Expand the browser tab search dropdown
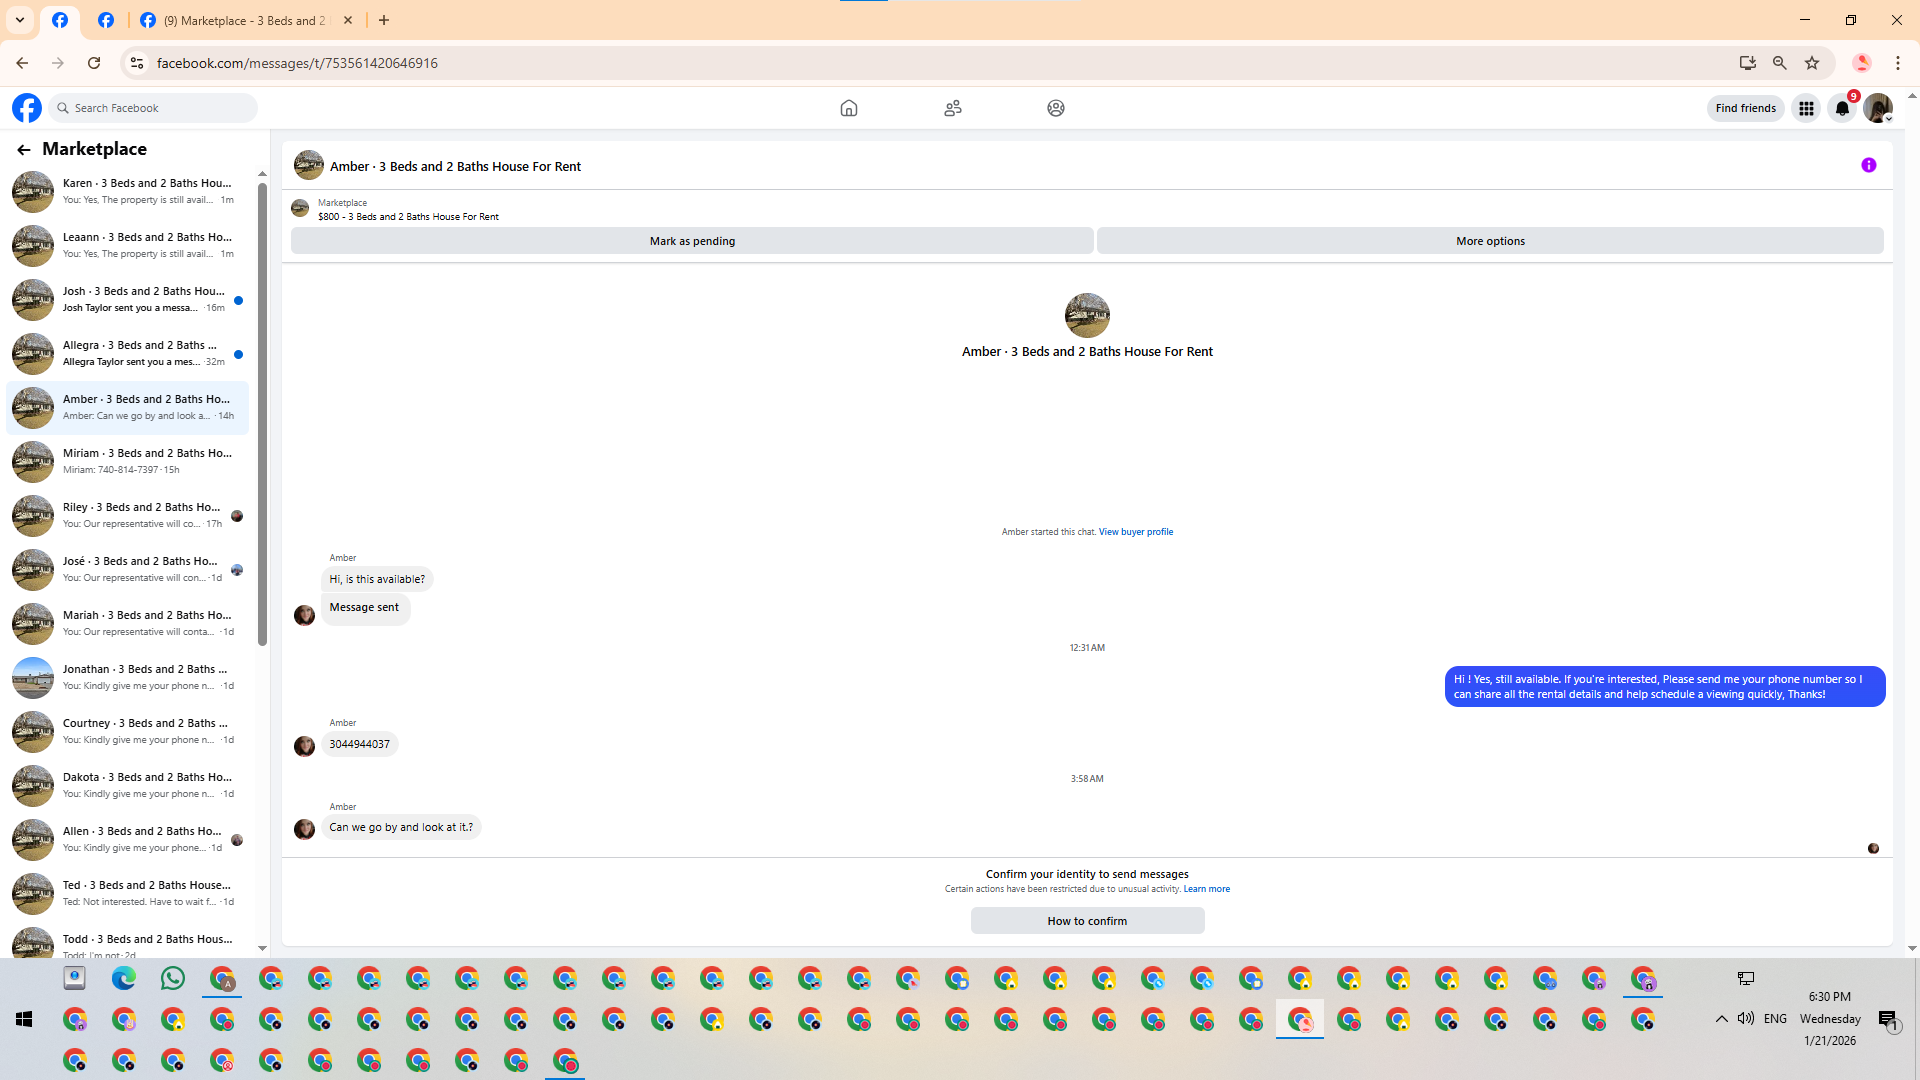Screen dimensions: 1920x1080 point(20,20)
